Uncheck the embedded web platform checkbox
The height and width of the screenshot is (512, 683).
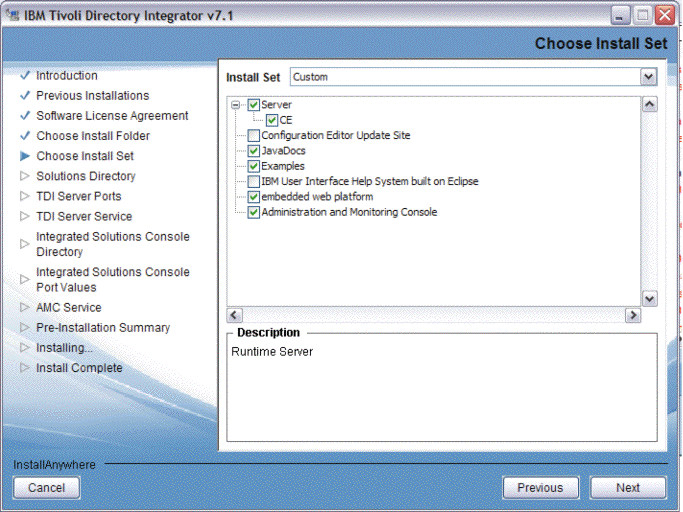pos(254,197)
